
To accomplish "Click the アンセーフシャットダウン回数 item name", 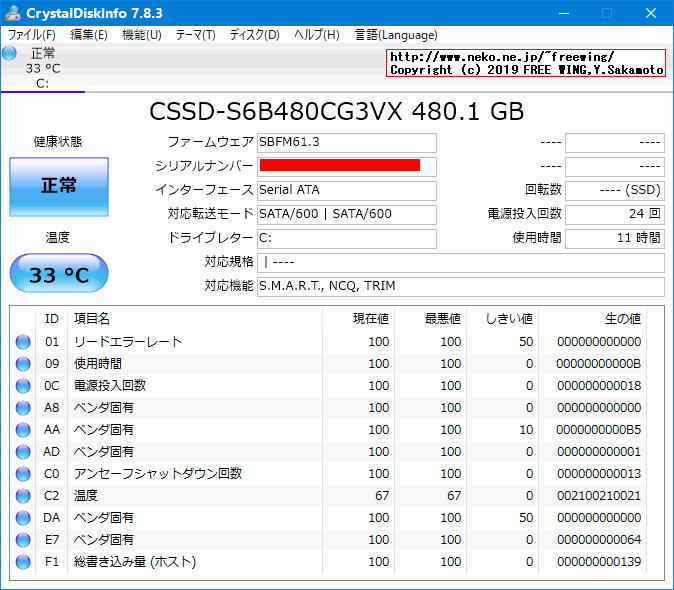I will [x=158, y=474].
